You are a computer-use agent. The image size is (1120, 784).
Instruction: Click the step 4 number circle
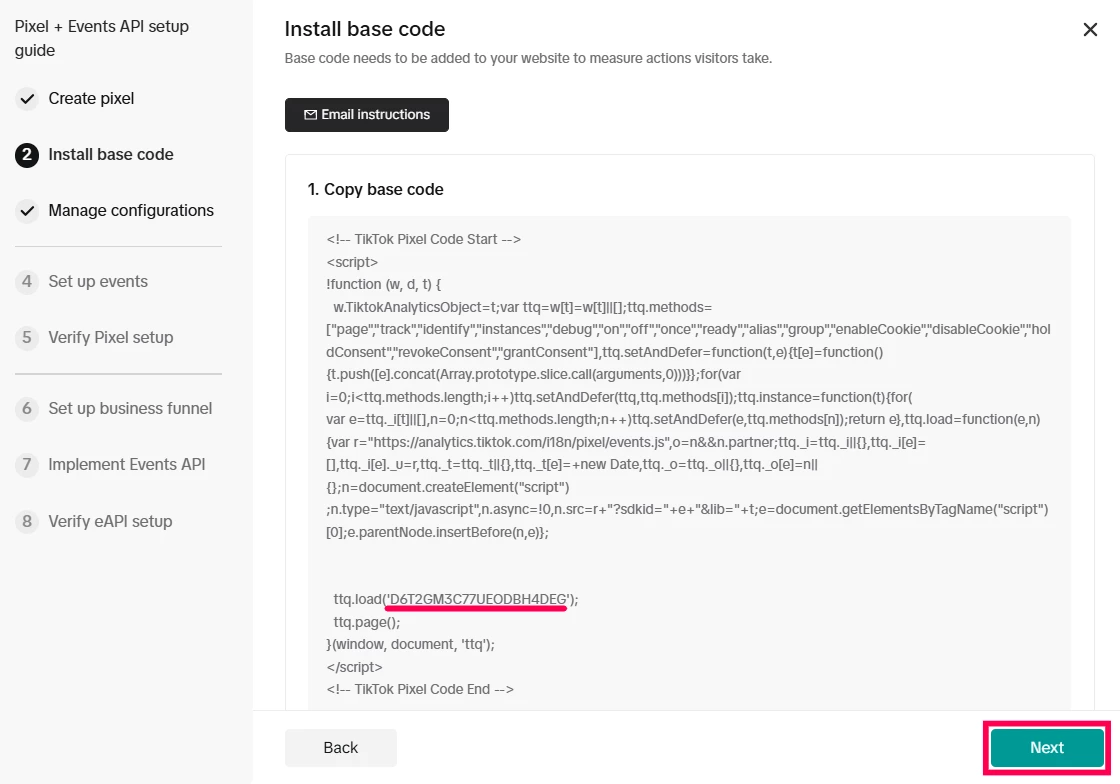click(27, 282)
